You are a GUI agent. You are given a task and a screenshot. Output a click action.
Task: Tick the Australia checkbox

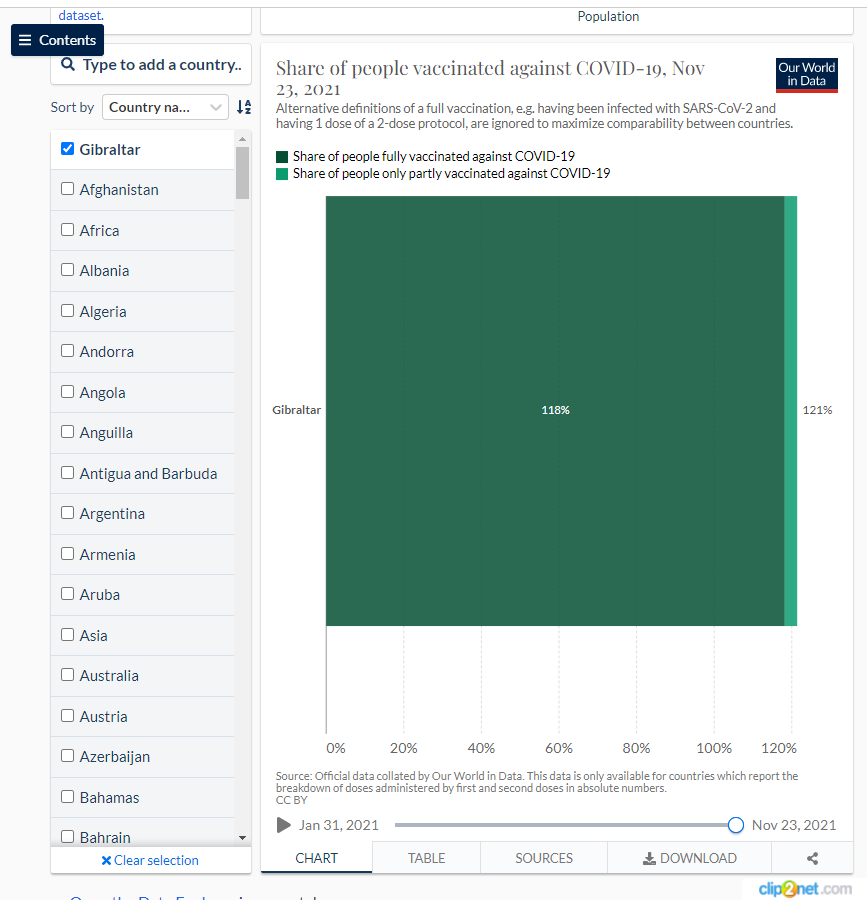pyautogui.click(x=68, y=675)
